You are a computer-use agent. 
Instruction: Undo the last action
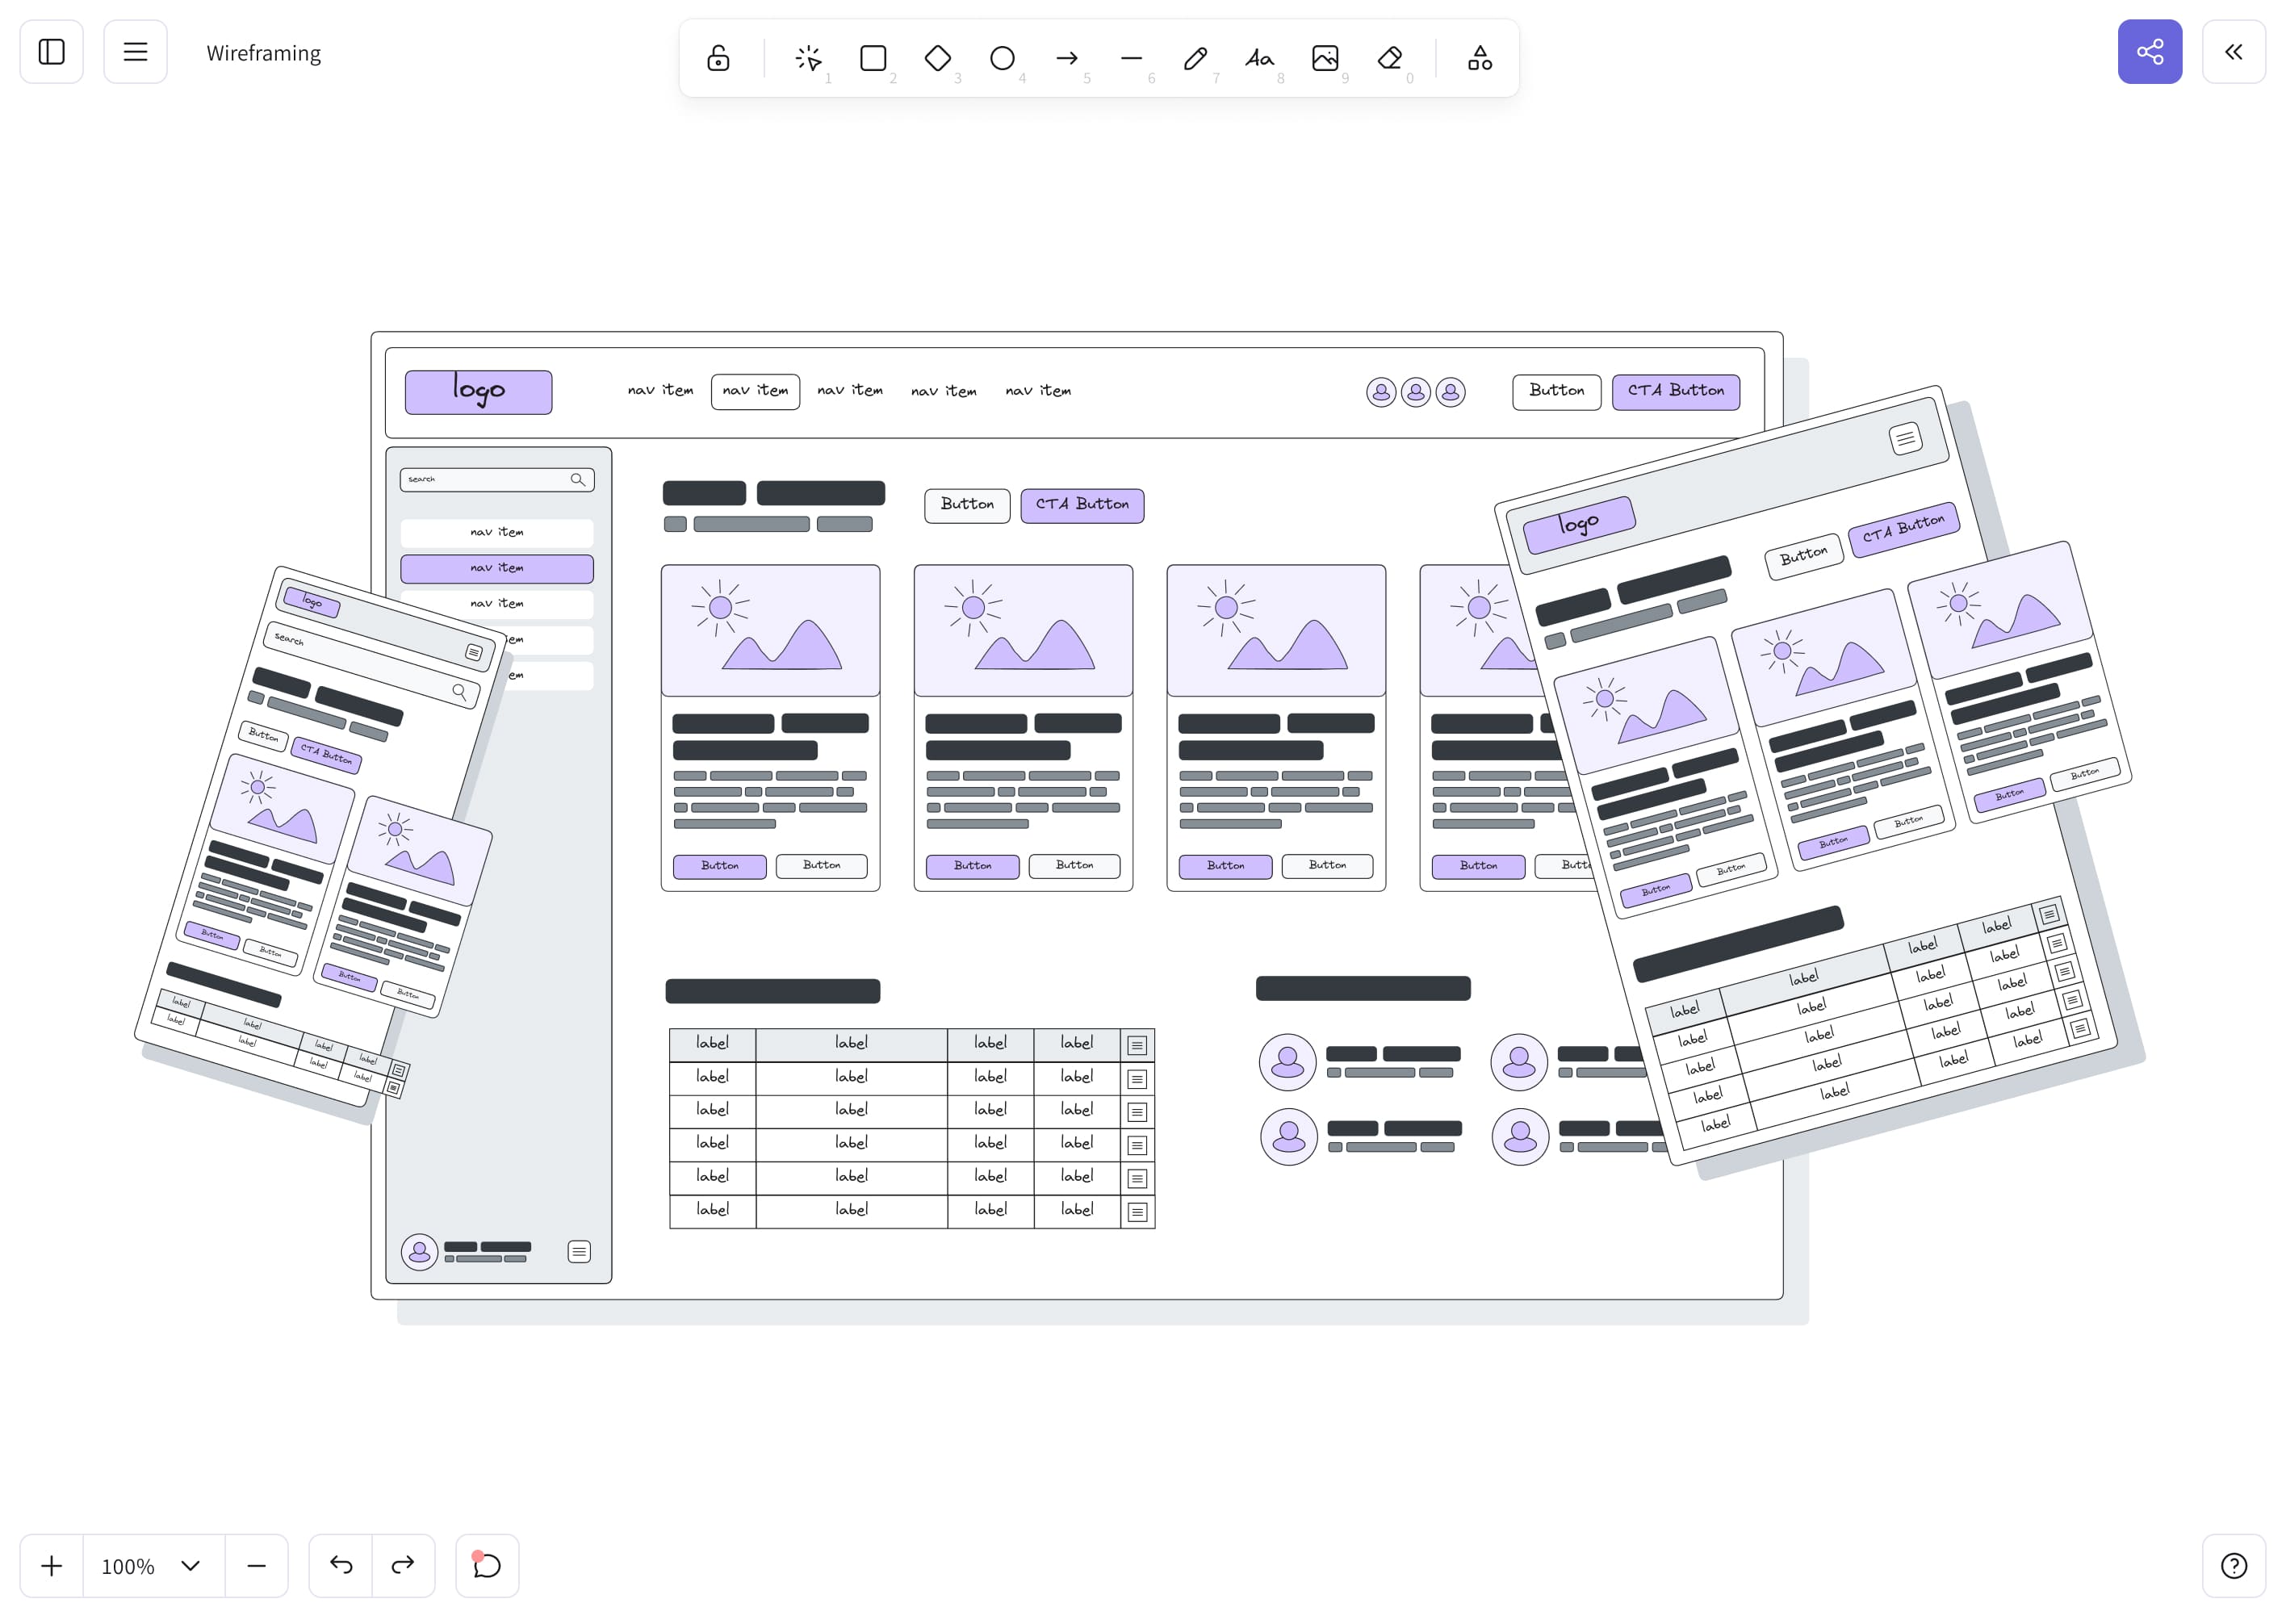click(x=339, y=1565)
